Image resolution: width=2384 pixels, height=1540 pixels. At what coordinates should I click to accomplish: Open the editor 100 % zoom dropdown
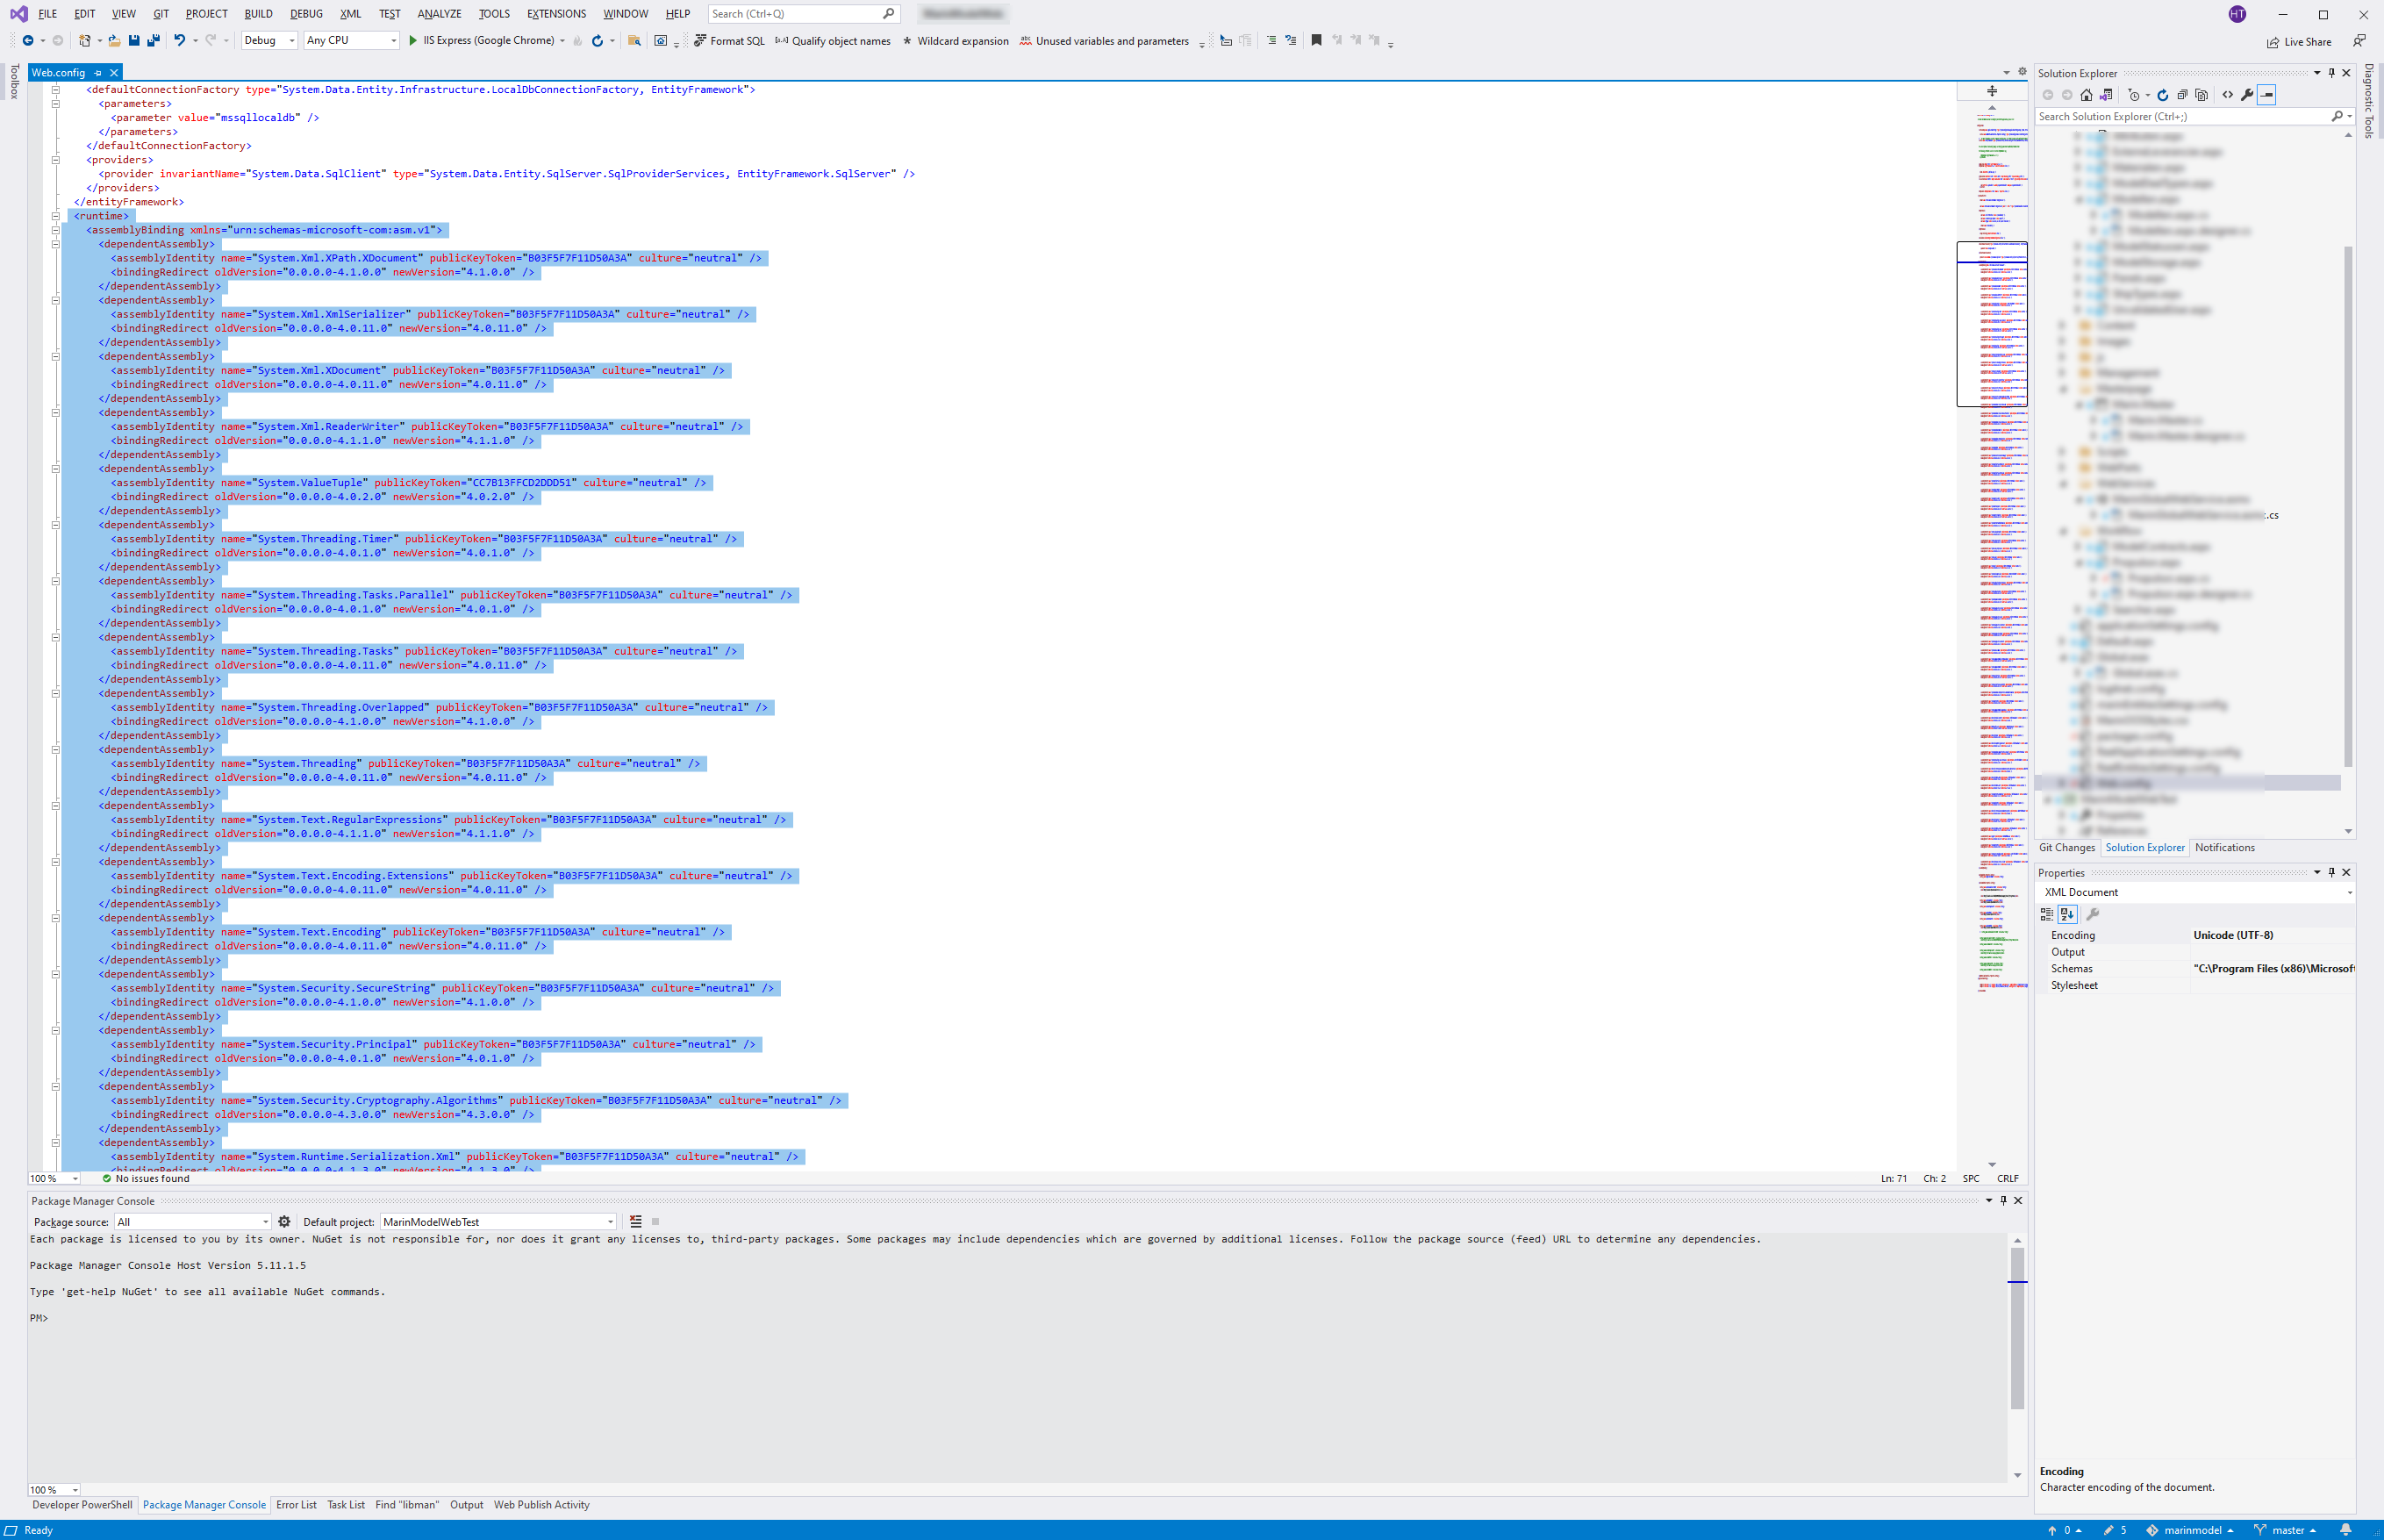click(54, 1179)
